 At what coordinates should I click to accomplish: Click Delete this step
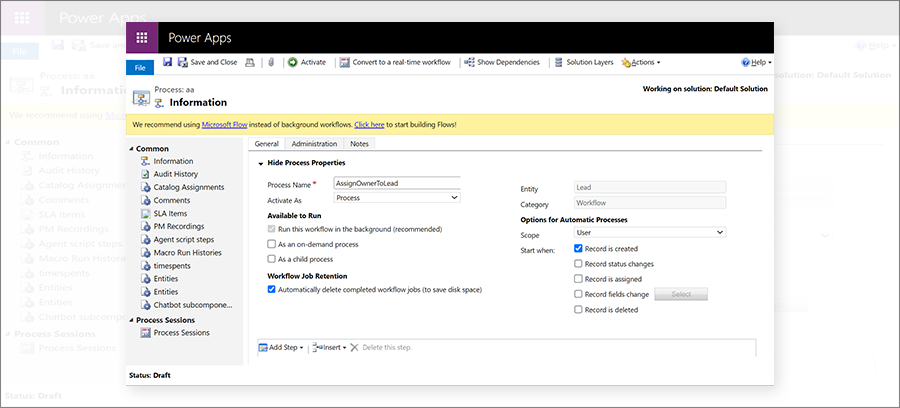pos(382,348)
